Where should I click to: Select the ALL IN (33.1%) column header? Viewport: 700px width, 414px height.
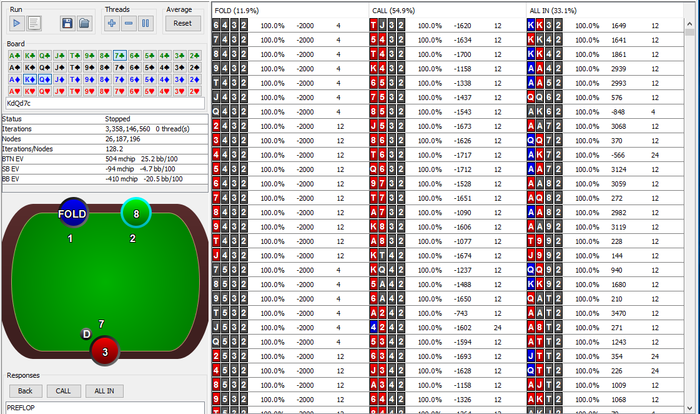point(605,10)
